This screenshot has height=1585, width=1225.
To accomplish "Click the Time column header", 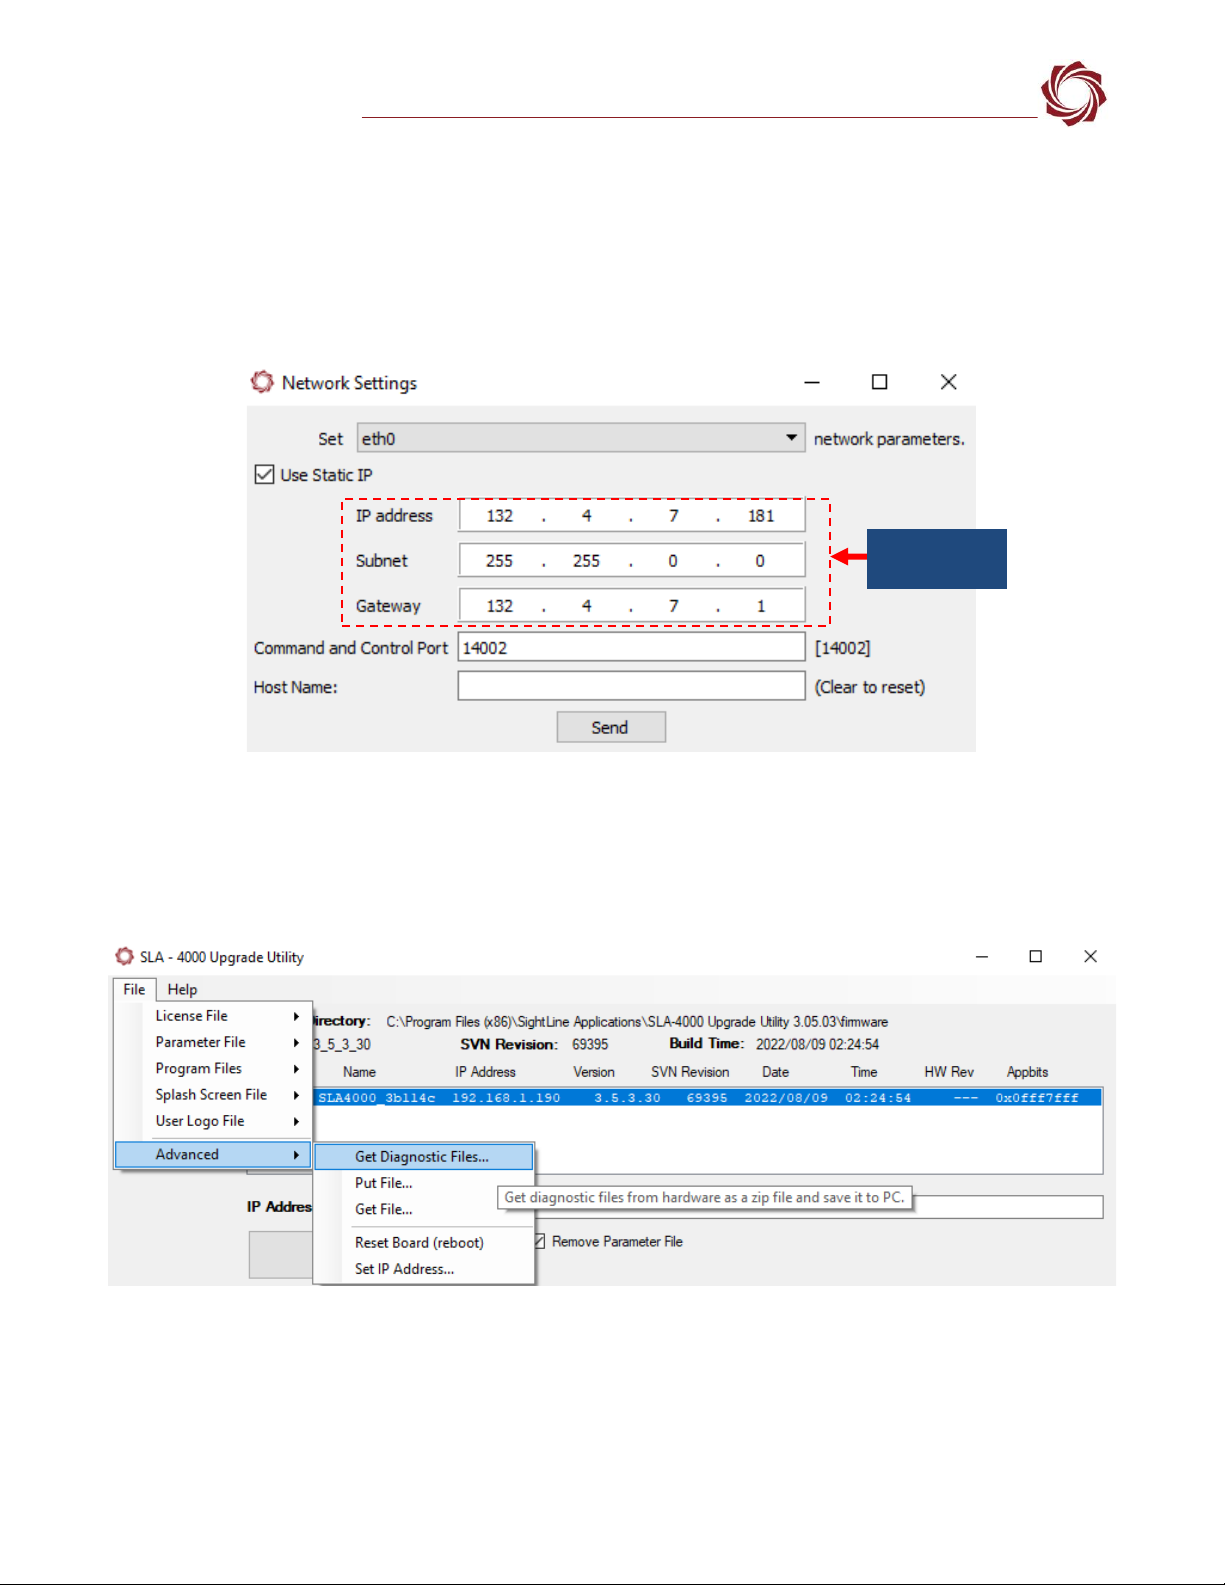I will tap(864, 1072).
